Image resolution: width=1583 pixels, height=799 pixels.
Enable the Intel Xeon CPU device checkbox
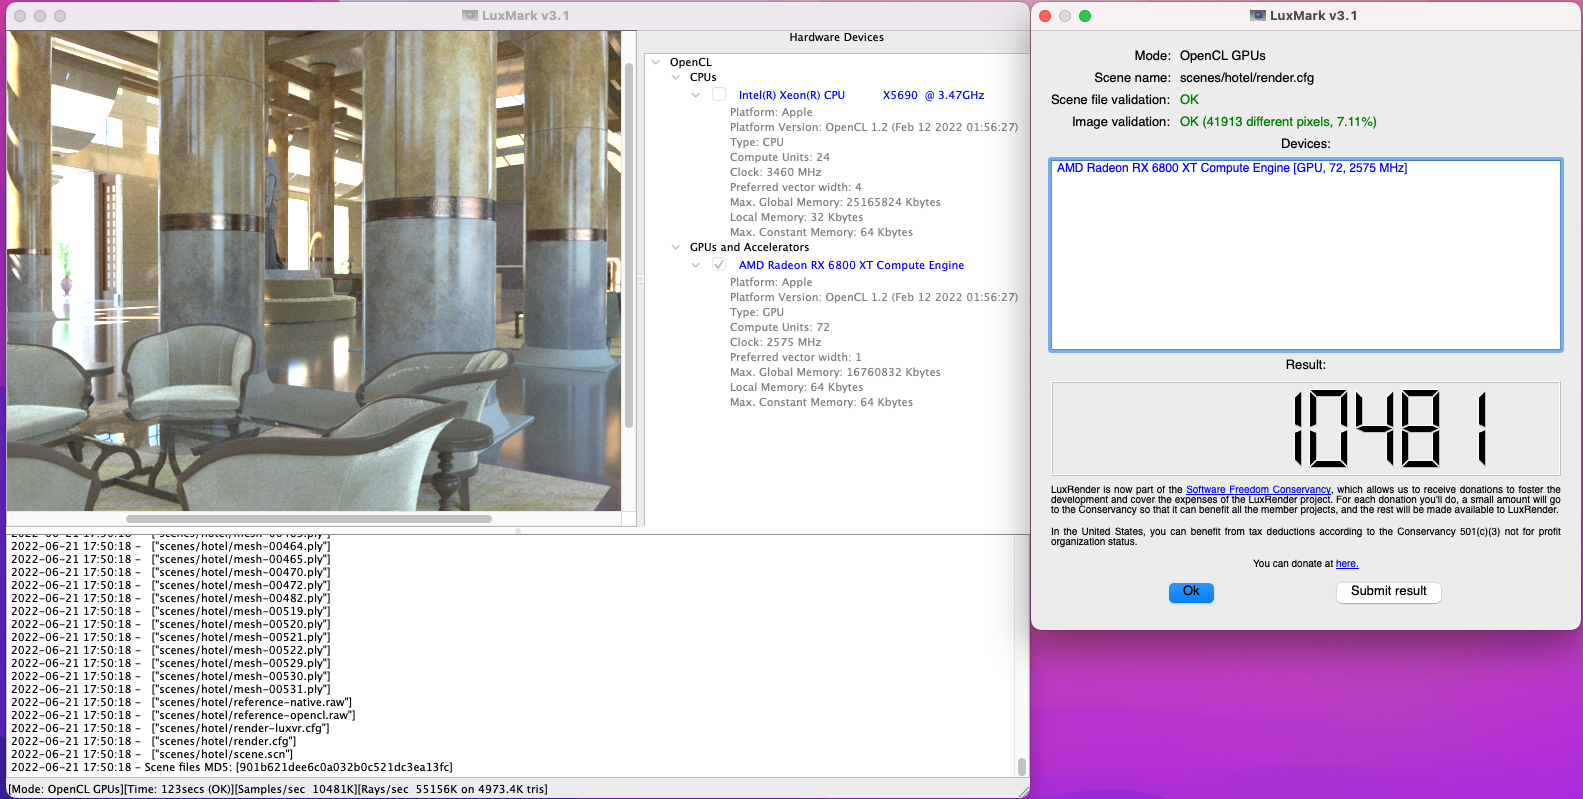point(719,95)
